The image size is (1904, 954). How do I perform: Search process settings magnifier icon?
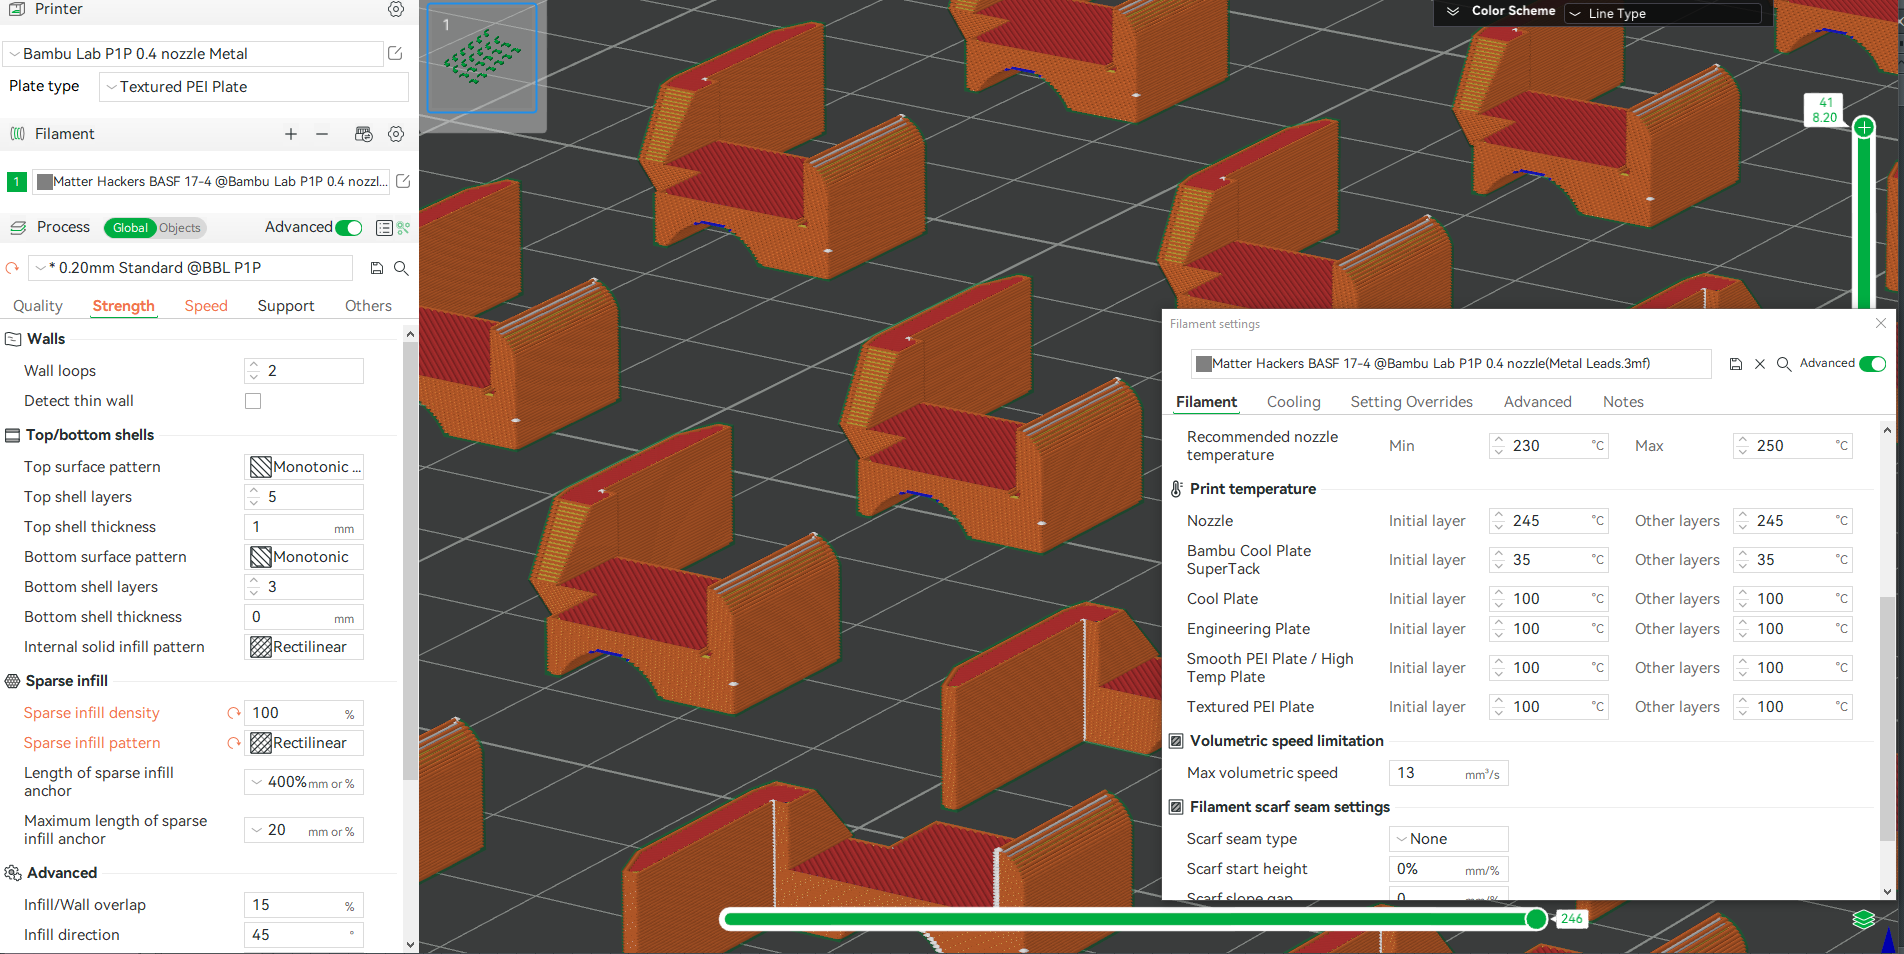[x=401, y=268]
